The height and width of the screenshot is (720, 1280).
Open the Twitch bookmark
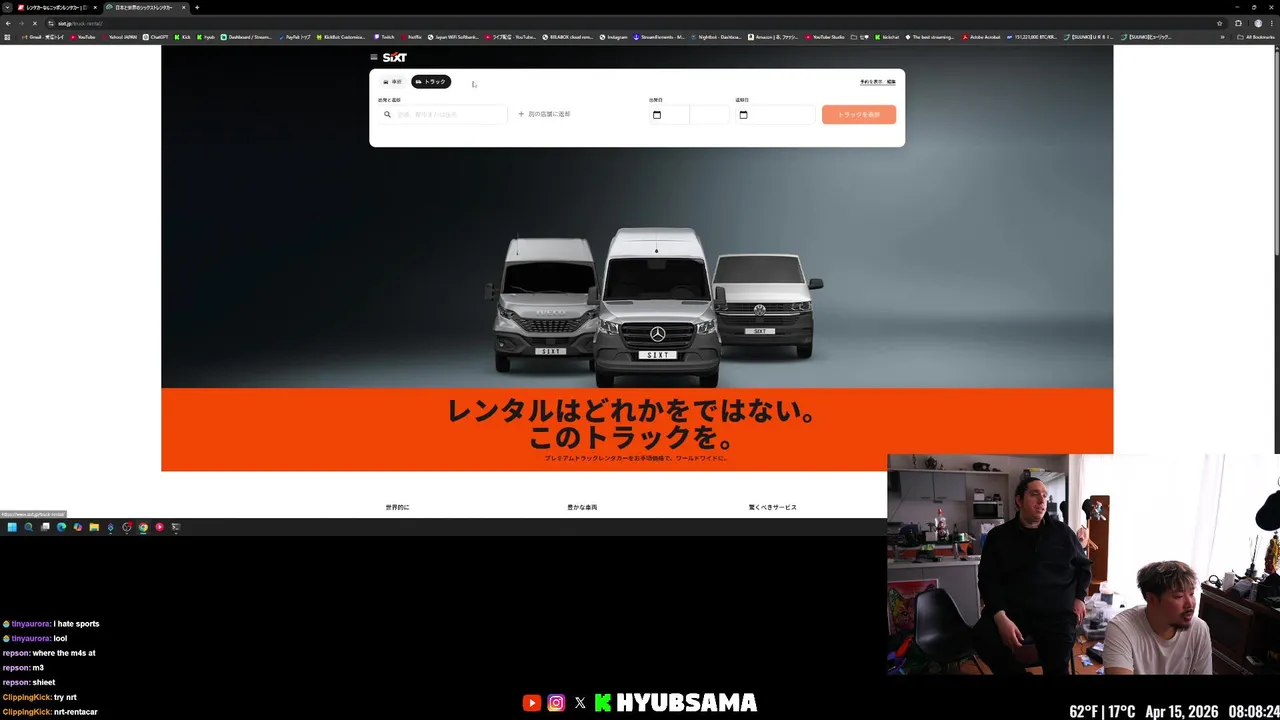[384, 37]
